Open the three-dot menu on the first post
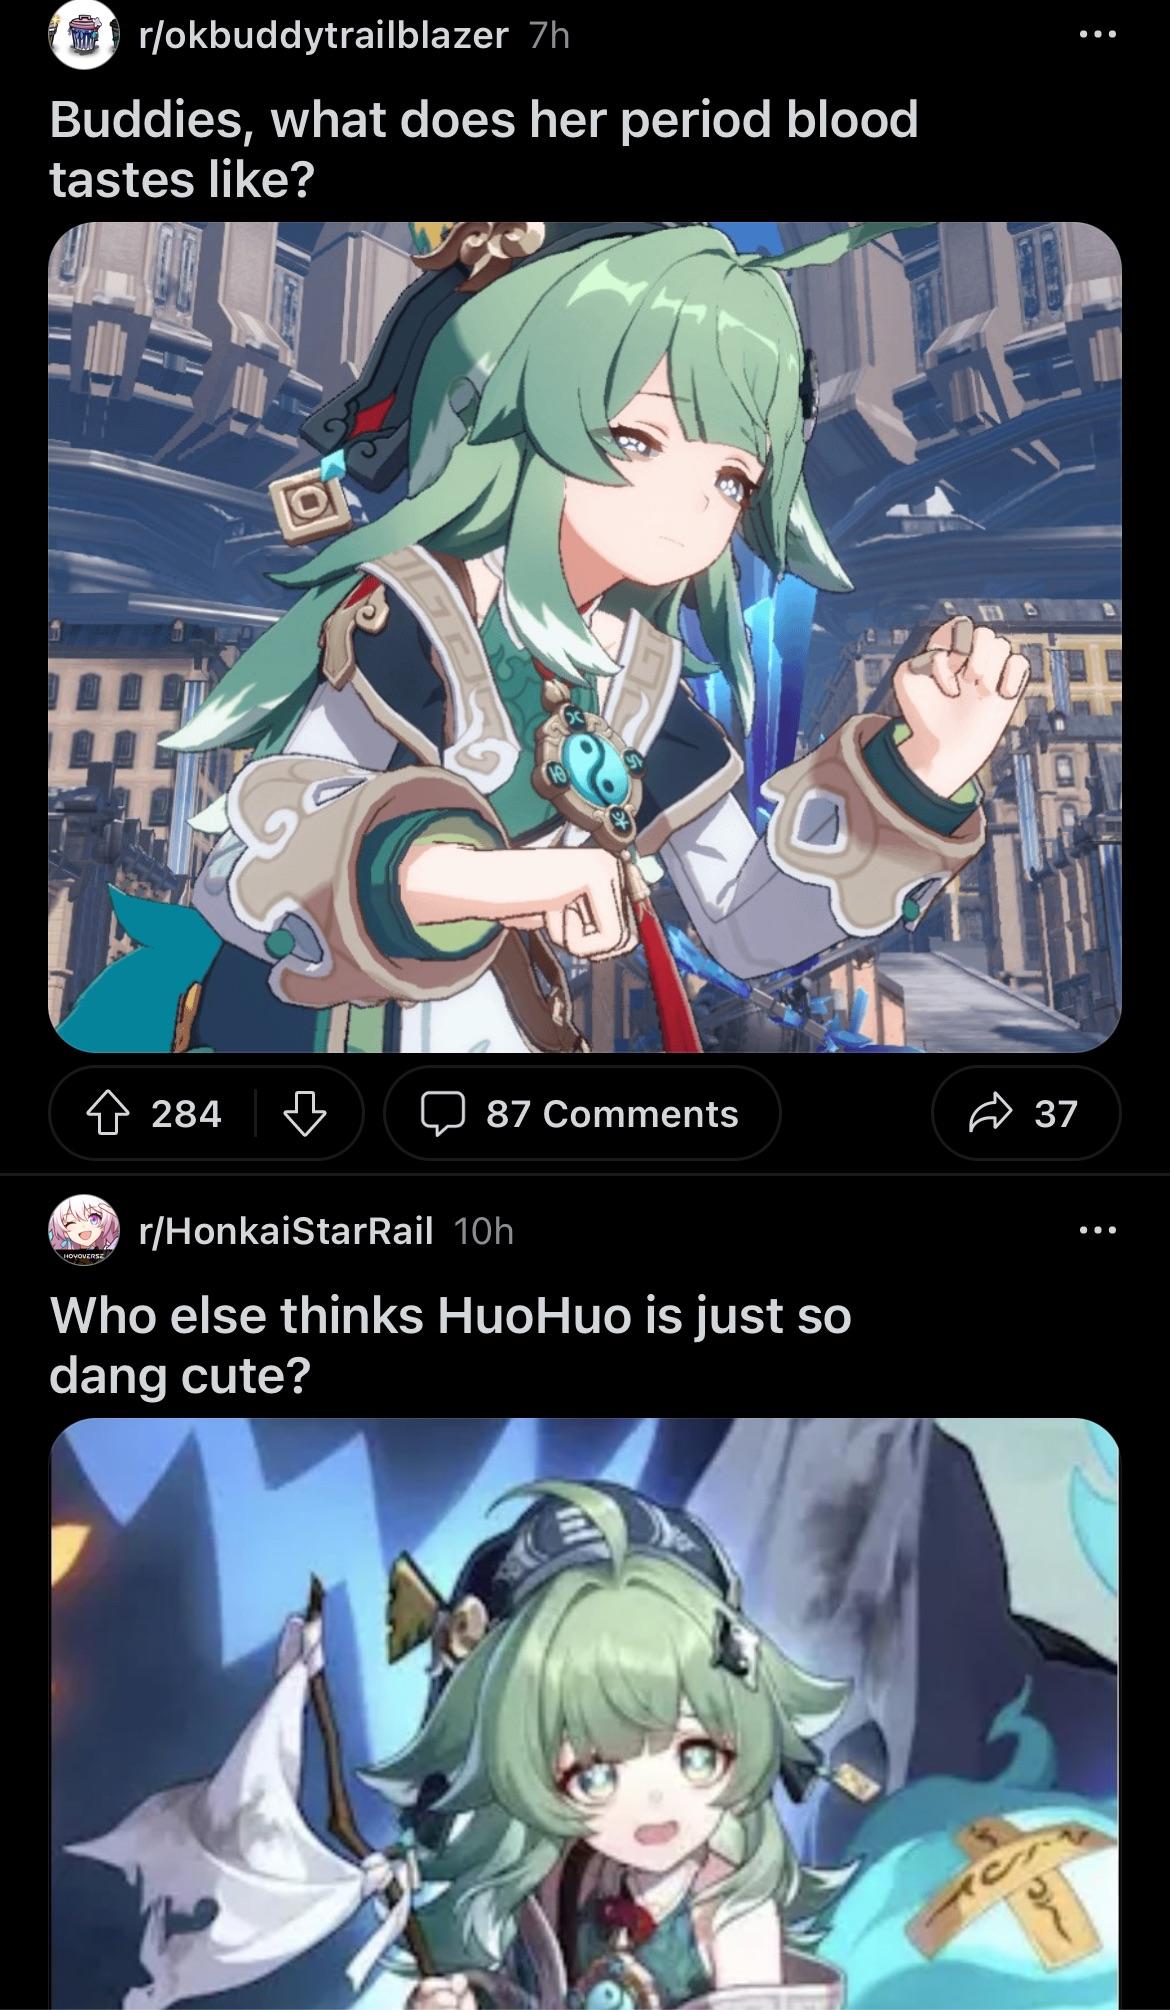 pos(1099,34)
